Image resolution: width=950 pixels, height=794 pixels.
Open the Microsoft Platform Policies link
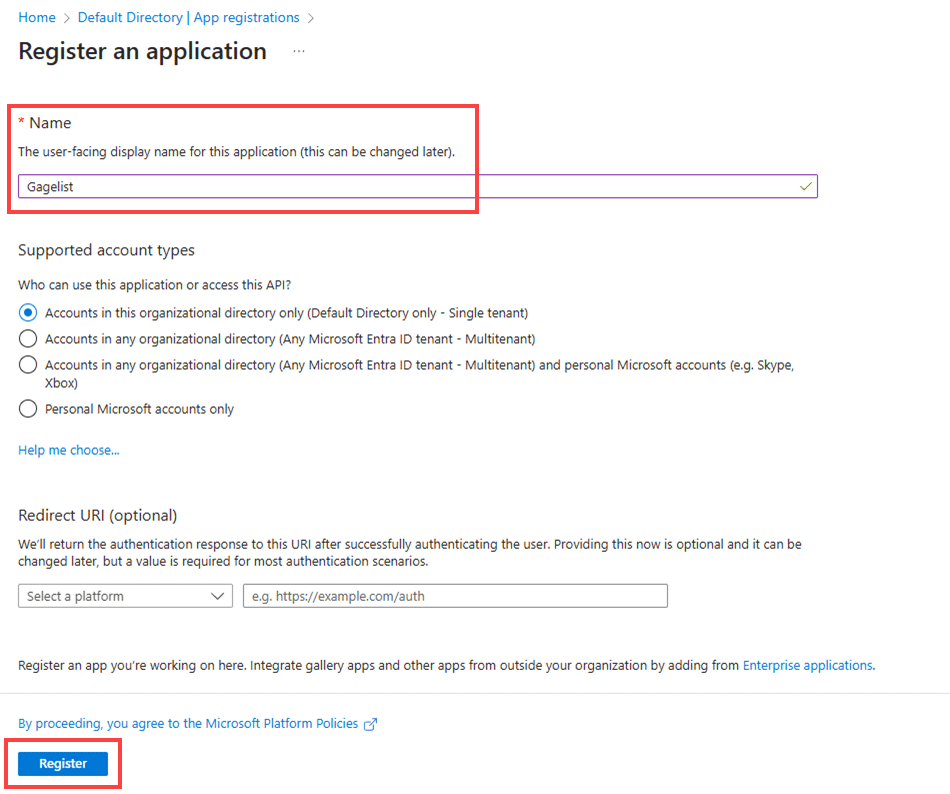point(189,723)
